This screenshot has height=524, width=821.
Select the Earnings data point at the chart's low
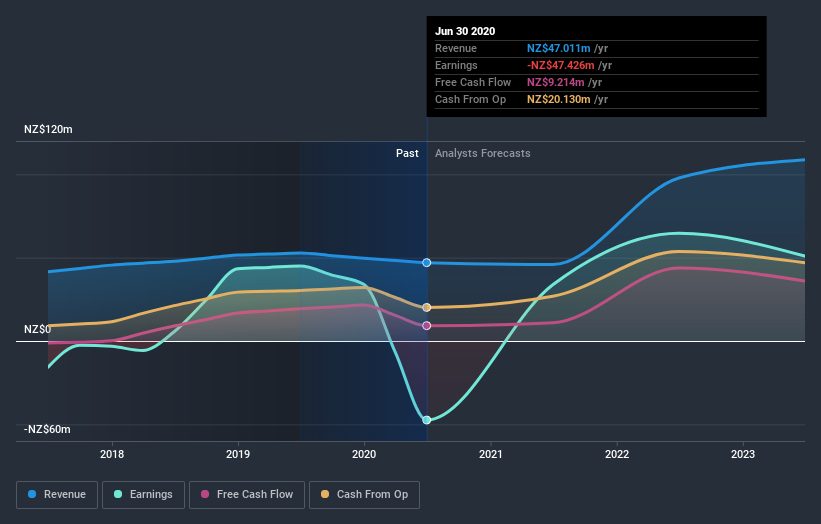pos(427,420)
